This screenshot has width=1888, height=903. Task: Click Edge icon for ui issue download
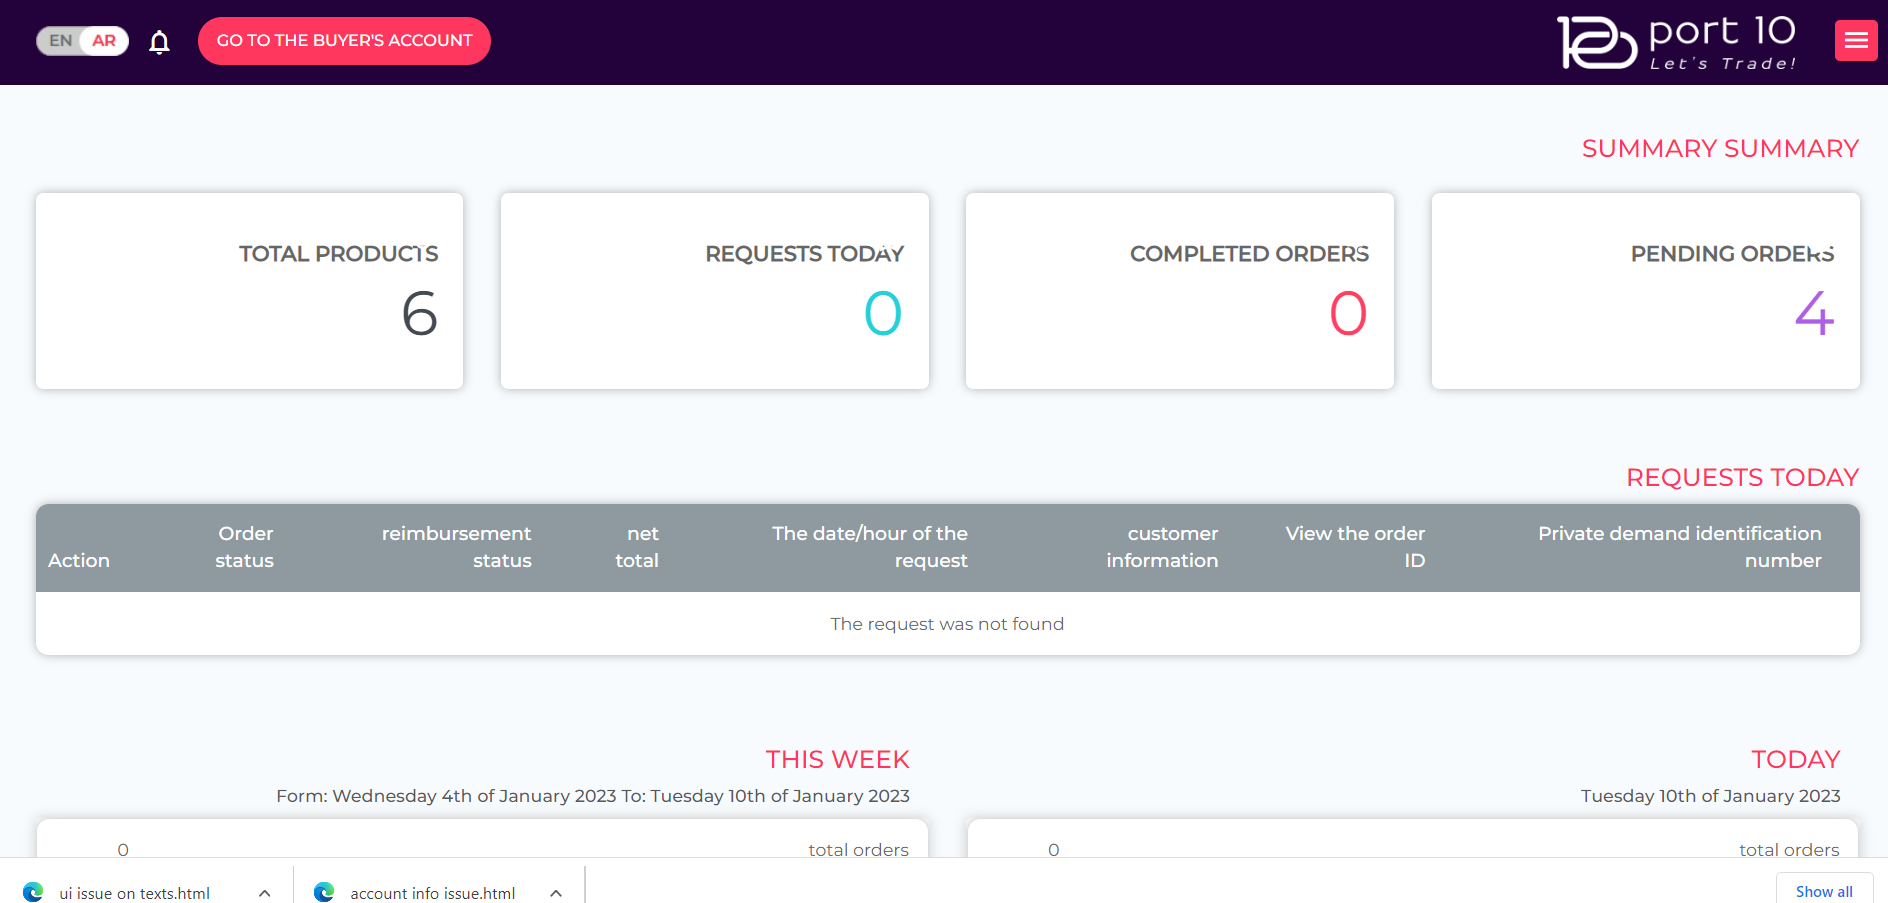pos(33,892)
